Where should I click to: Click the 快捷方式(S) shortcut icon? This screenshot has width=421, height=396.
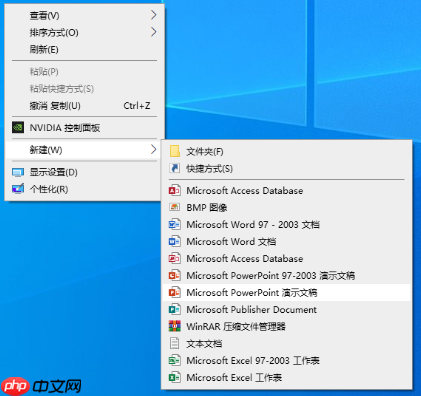[x=175, y=168]
